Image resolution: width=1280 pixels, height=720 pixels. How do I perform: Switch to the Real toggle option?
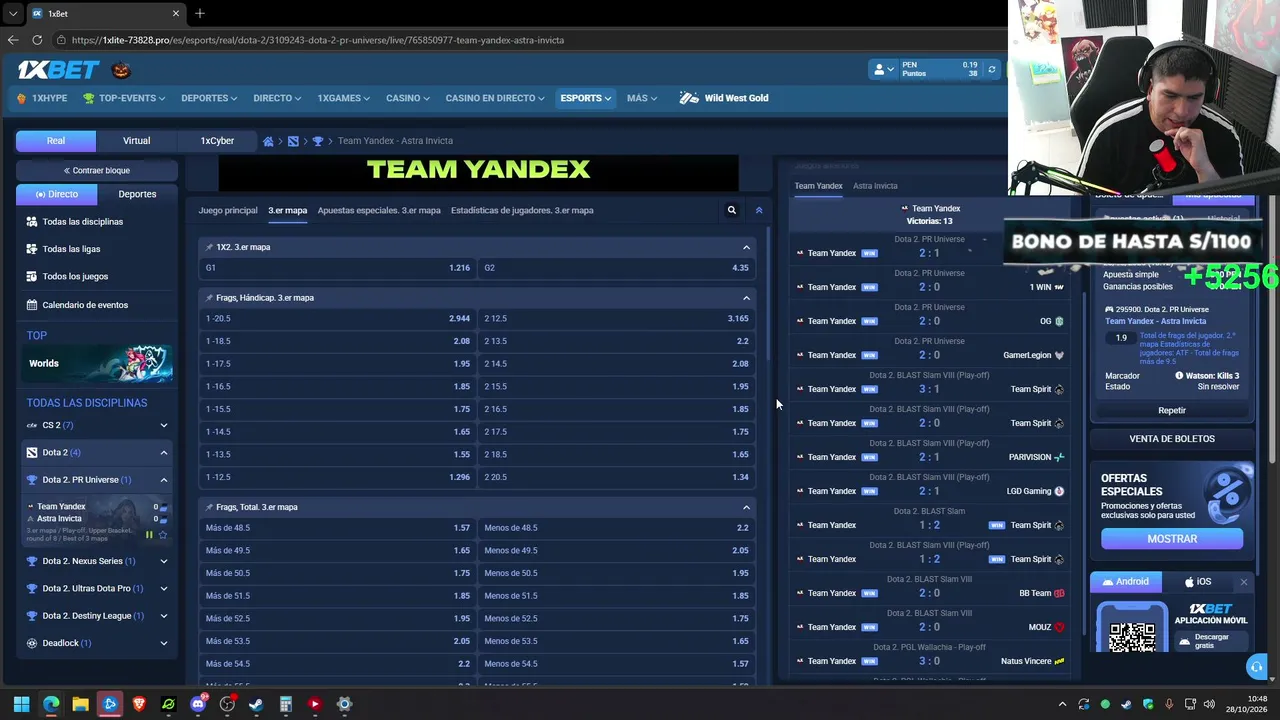click(x=56, y=141)
